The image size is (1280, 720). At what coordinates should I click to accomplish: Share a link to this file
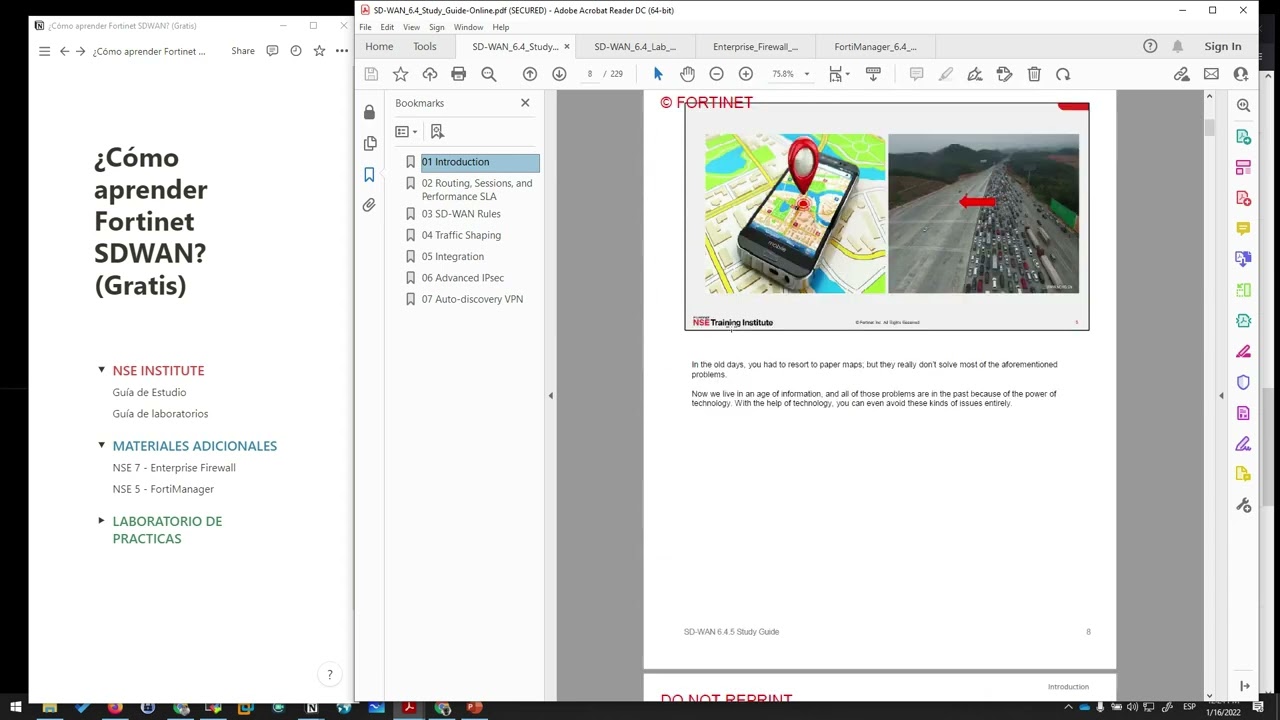pos(1182,74)
